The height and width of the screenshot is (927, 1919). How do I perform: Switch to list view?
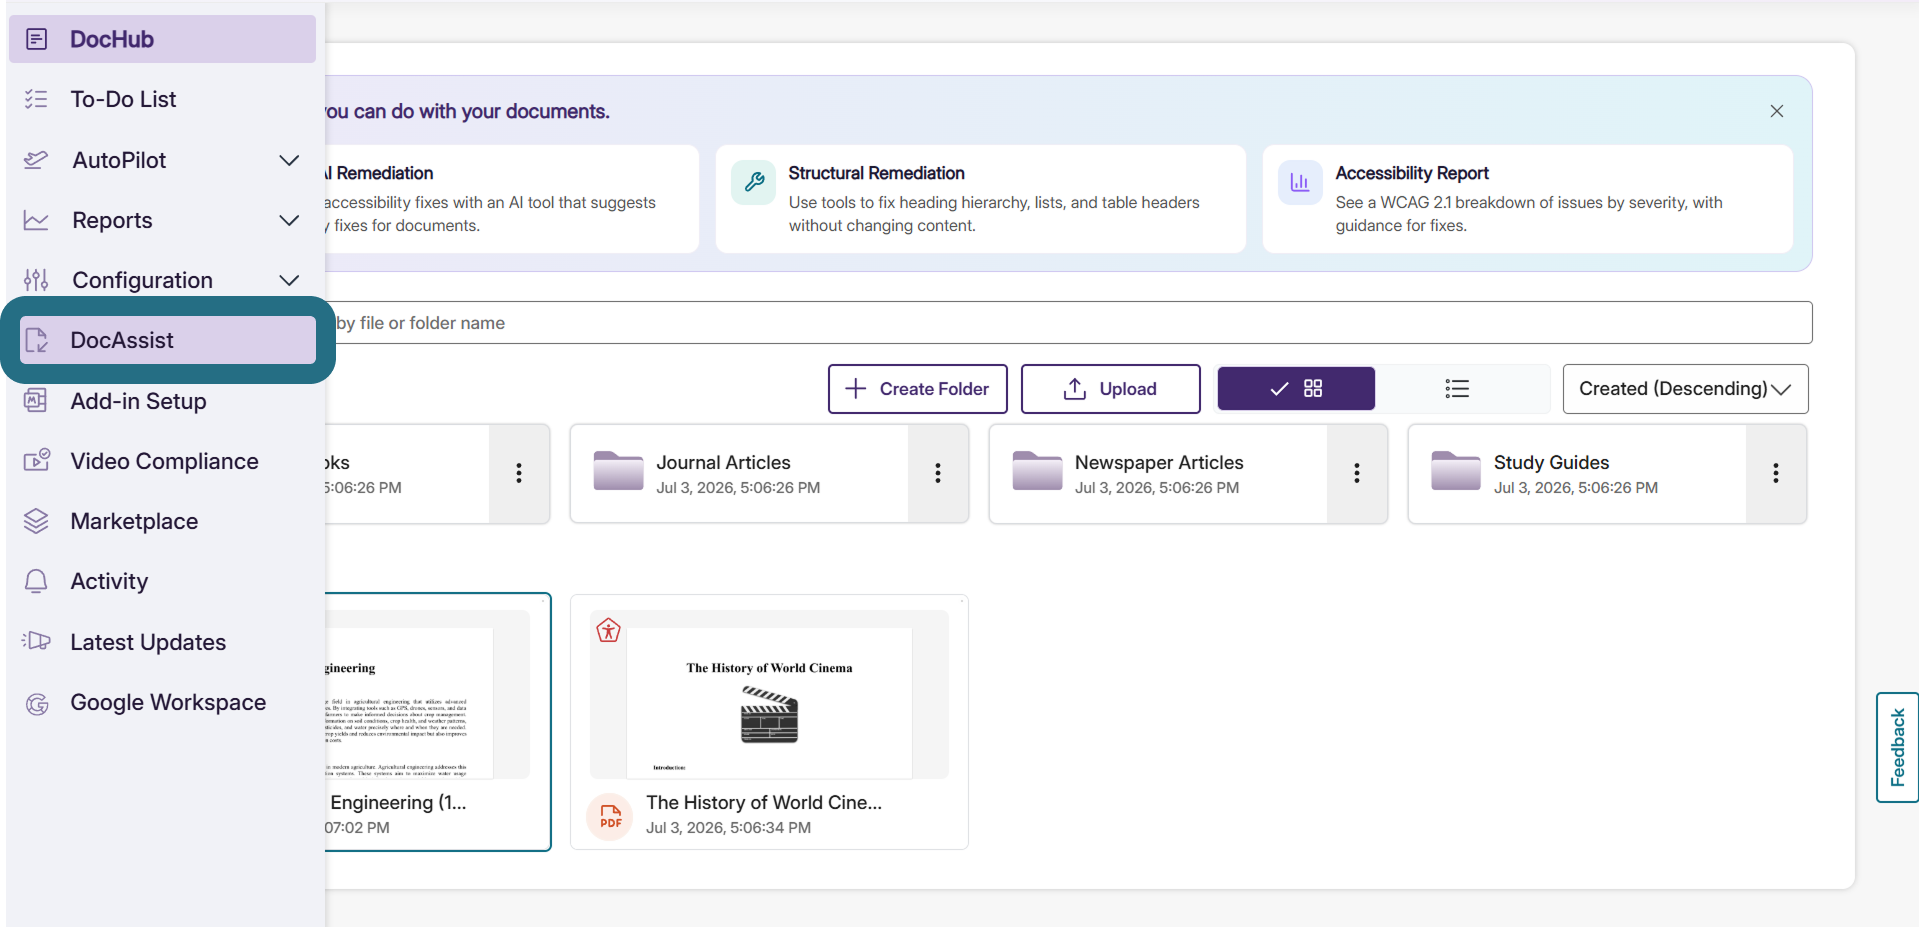1457,389
